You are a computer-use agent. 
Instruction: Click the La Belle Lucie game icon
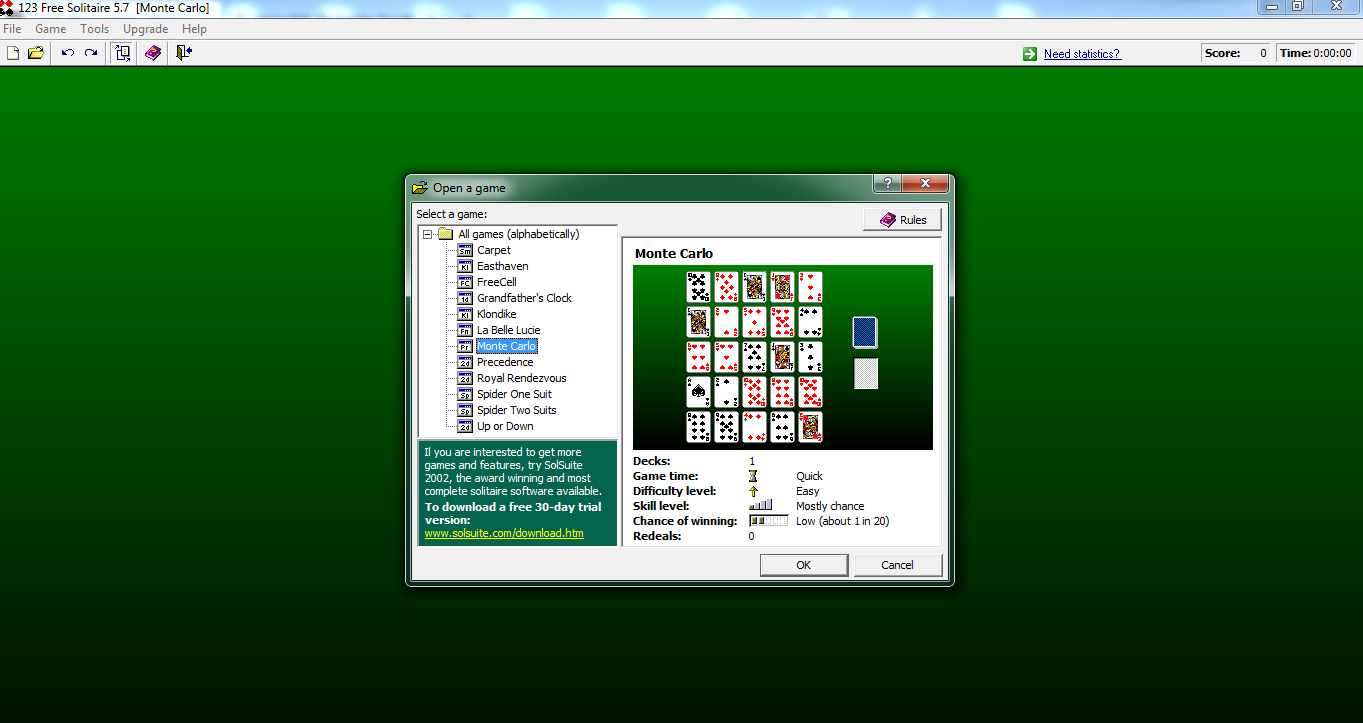pos(465,330)
